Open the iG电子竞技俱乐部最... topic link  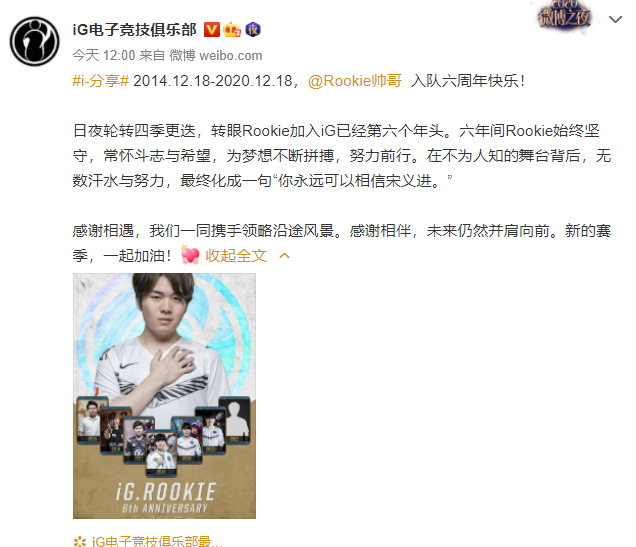click(x=157, y=541)
